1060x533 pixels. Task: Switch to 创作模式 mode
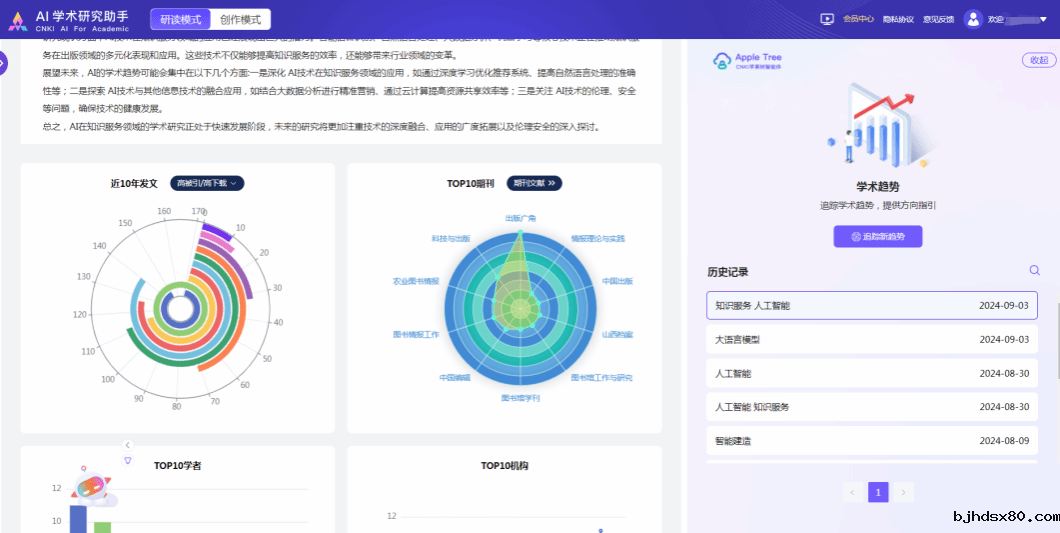click(240, 20)
